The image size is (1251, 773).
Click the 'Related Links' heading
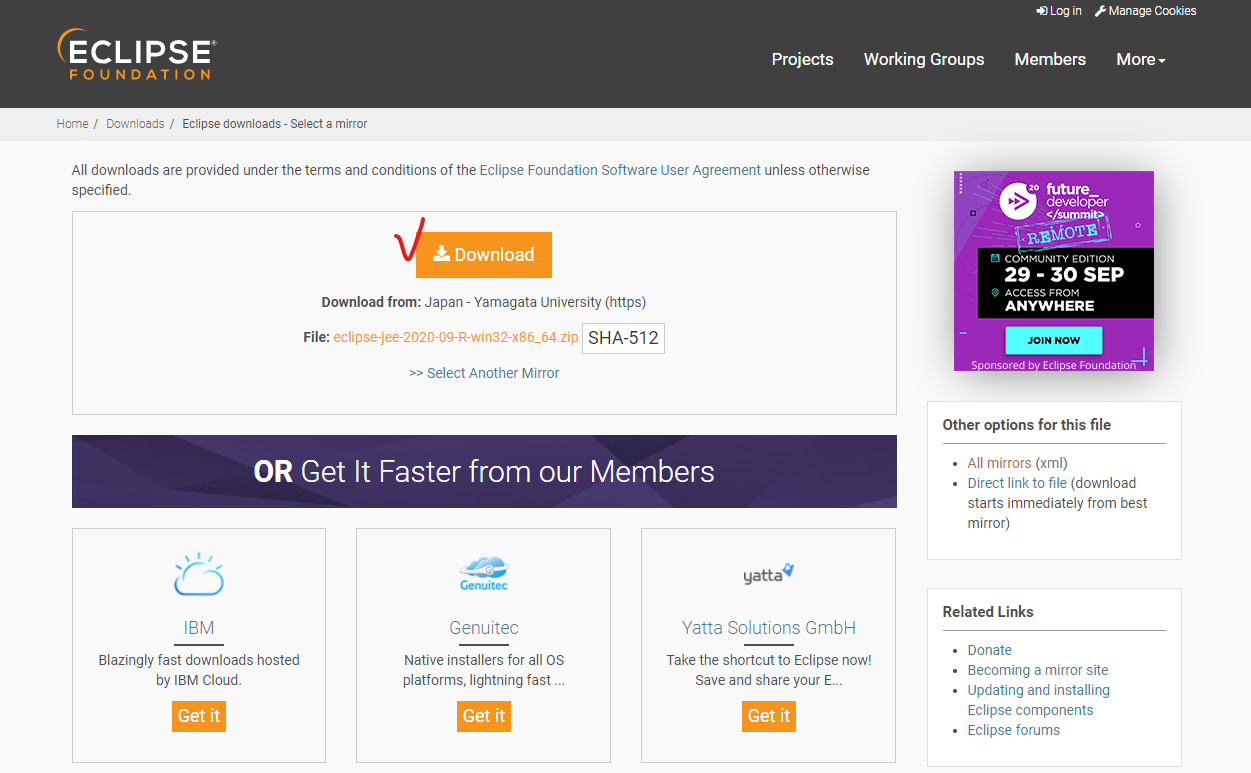pyautogui.click(x=988, y=612)
